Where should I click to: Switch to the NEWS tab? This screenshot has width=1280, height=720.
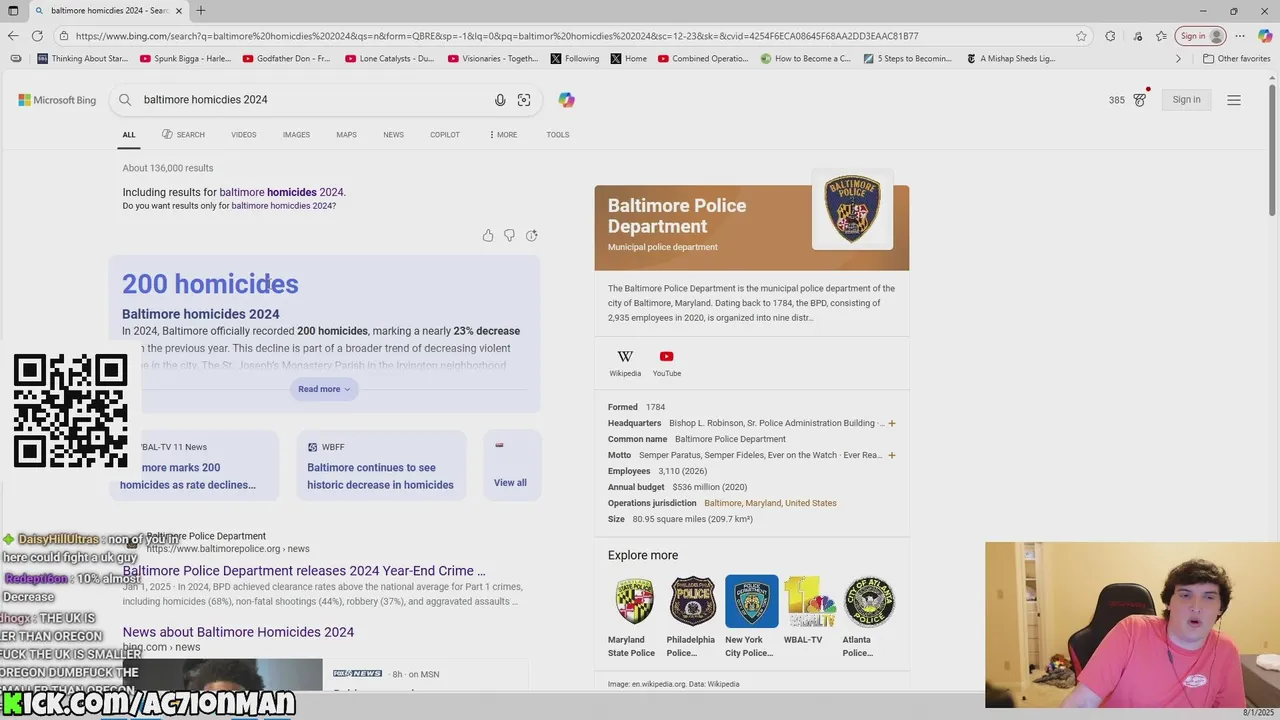coord(394,135)
